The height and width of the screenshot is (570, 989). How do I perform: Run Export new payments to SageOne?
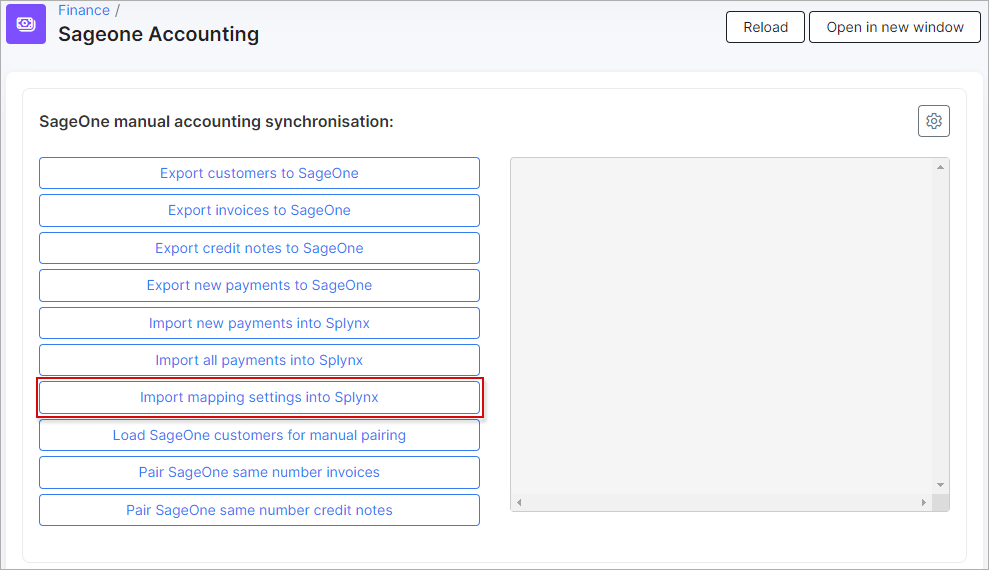(259, 285)
